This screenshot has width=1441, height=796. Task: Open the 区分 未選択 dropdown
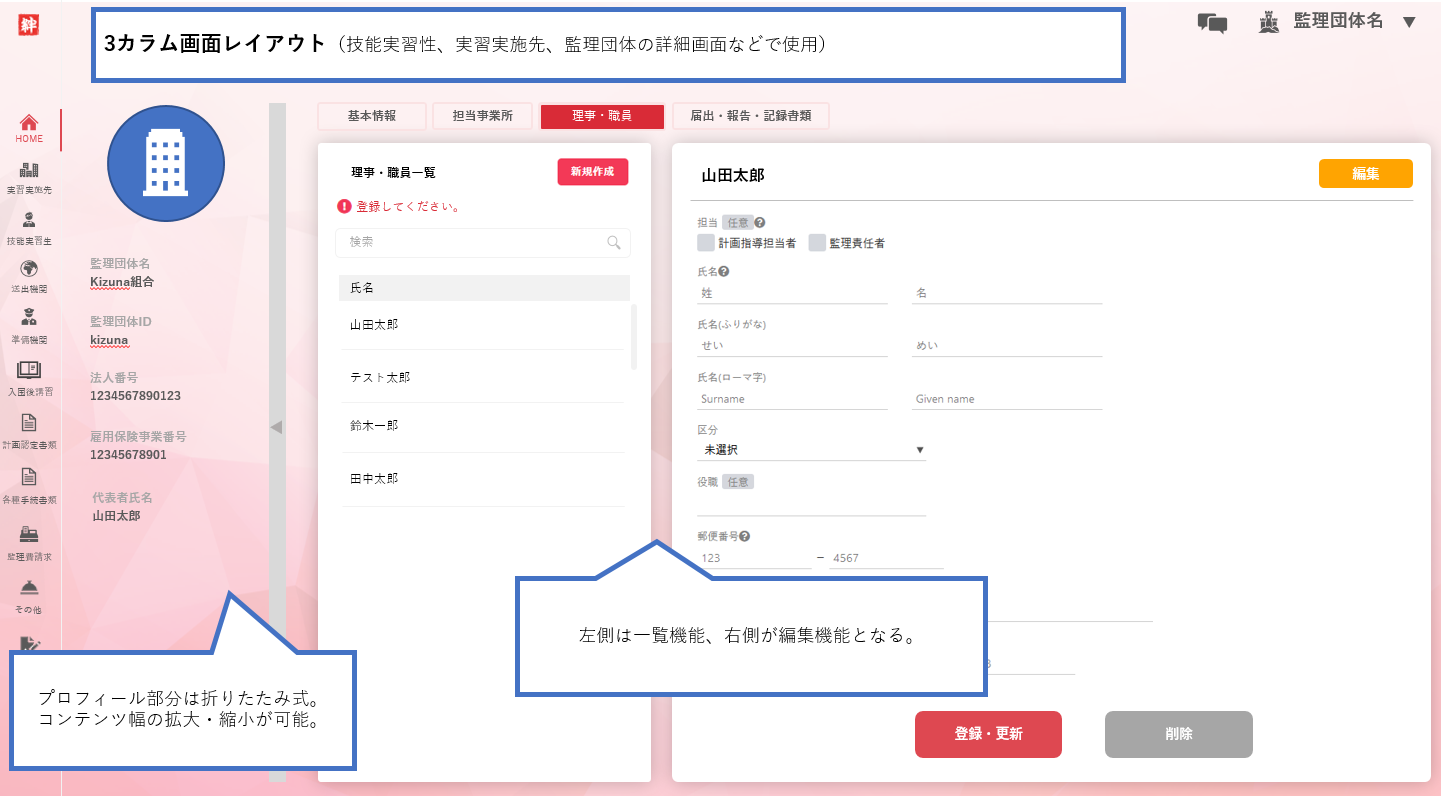811,450
